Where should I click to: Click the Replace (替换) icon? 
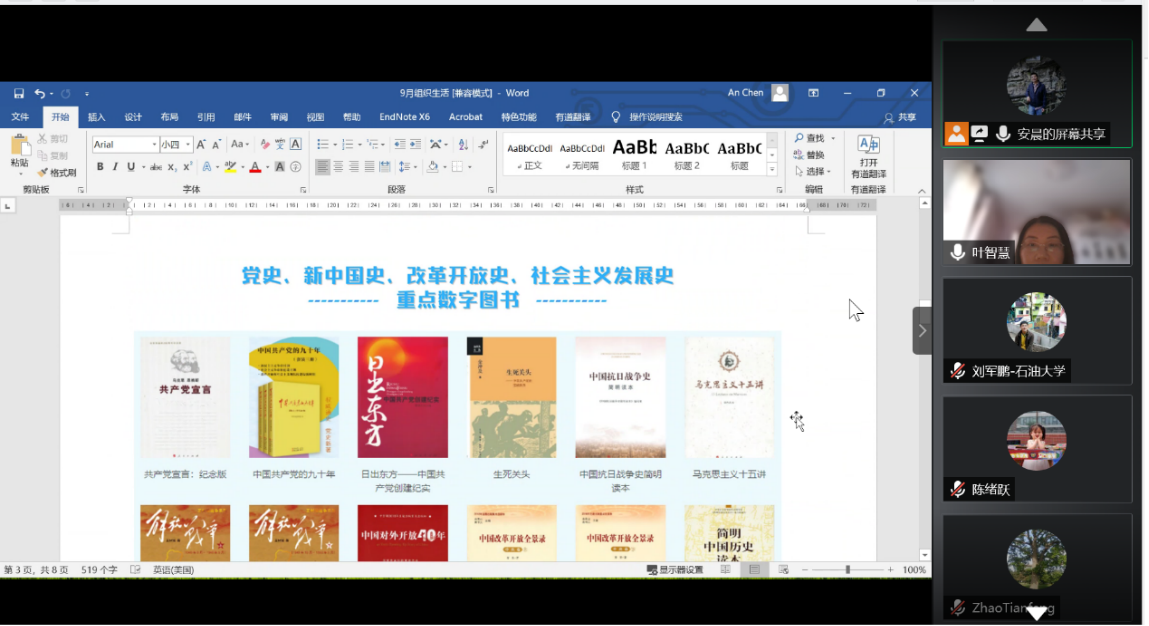[x=810, y=155]
